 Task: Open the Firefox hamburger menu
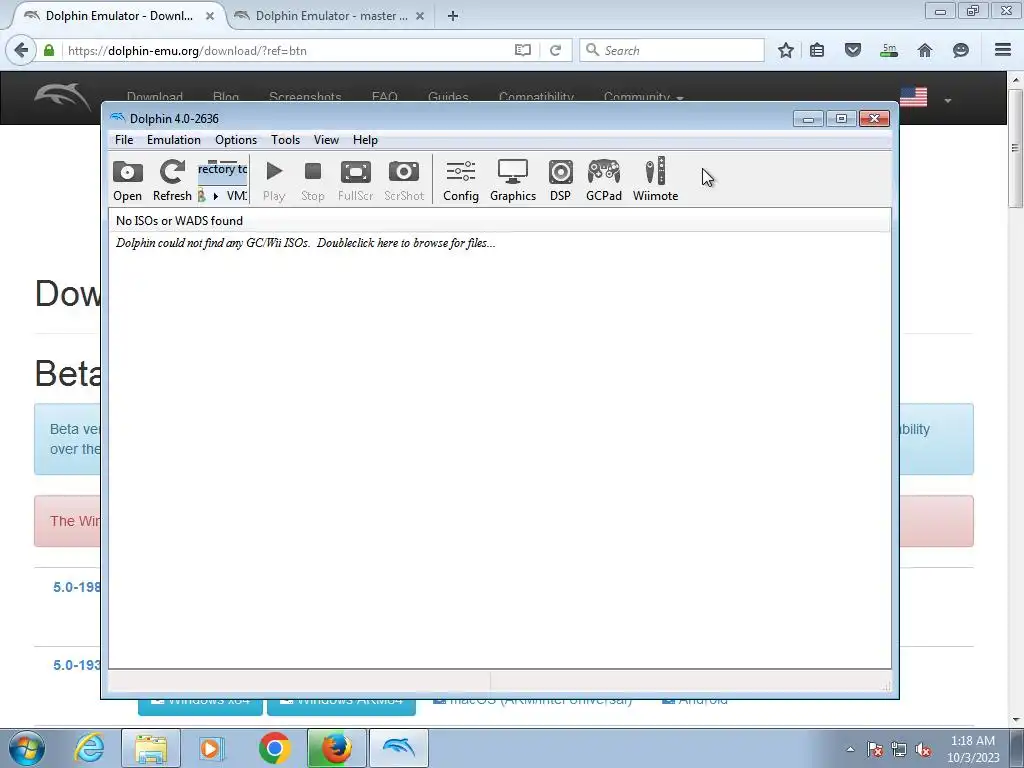[1003, 50]
